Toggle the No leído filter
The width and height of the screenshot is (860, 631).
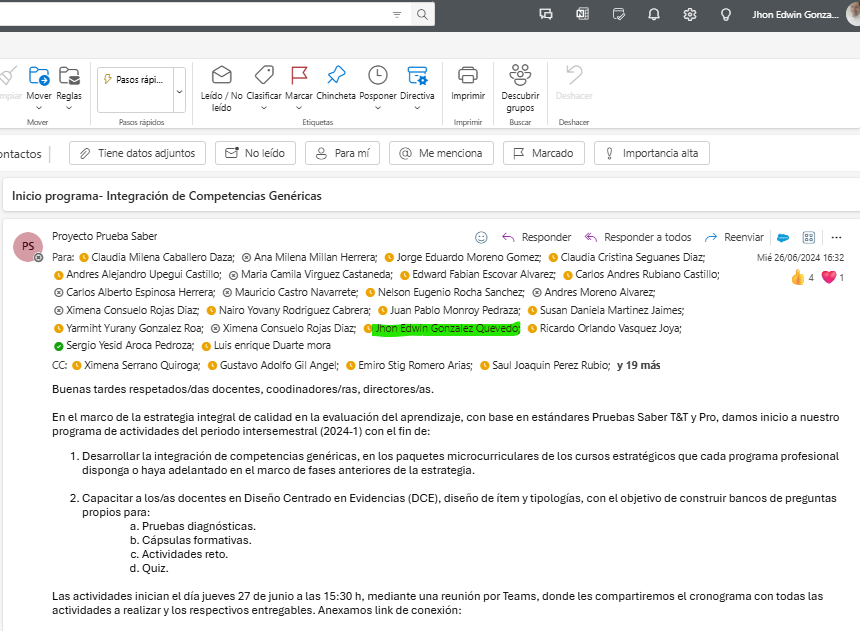(255, 153)
